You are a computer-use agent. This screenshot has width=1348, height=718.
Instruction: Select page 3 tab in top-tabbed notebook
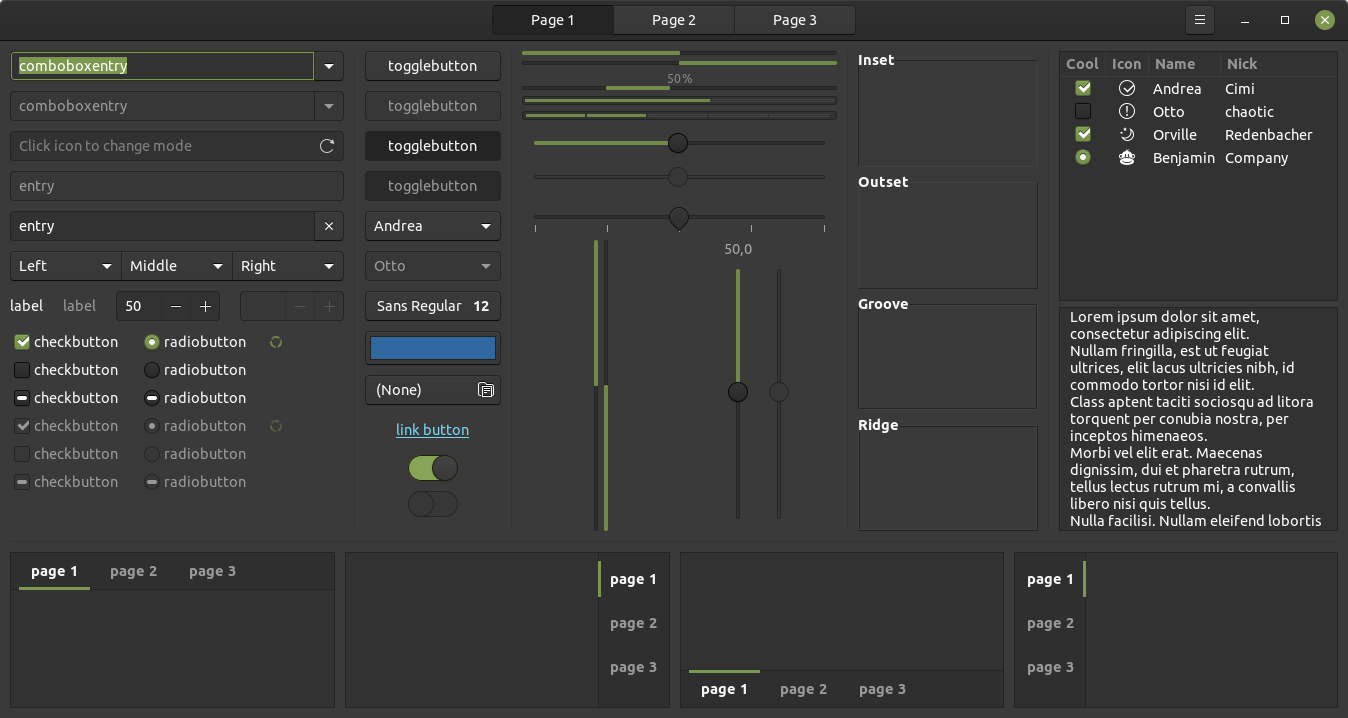click(212, 572)
